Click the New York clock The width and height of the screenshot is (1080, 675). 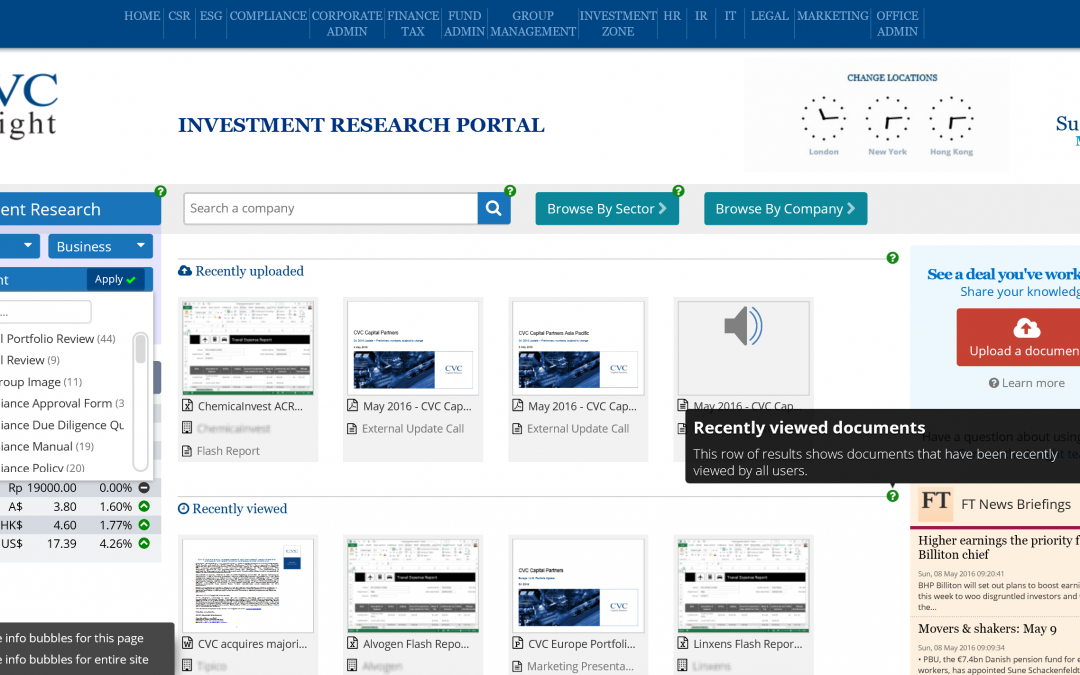click(888, 119)
